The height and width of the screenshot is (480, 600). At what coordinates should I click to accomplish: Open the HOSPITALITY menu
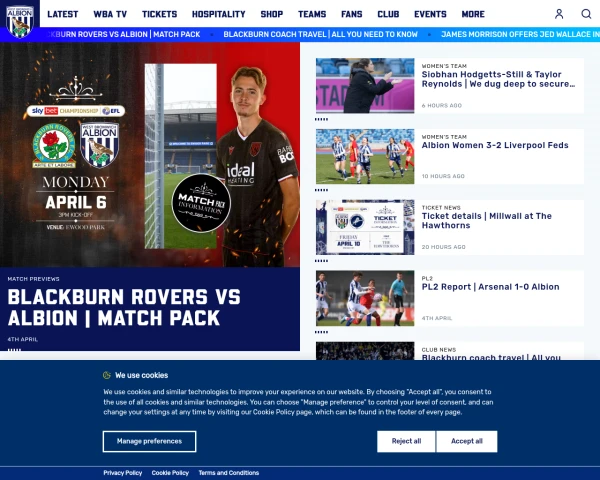coord(218,14)
